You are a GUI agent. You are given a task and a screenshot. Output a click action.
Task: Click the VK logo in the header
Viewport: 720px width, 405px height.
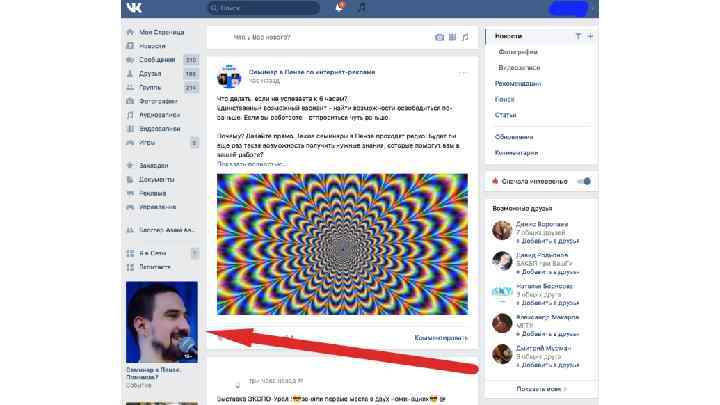(134, 8)
